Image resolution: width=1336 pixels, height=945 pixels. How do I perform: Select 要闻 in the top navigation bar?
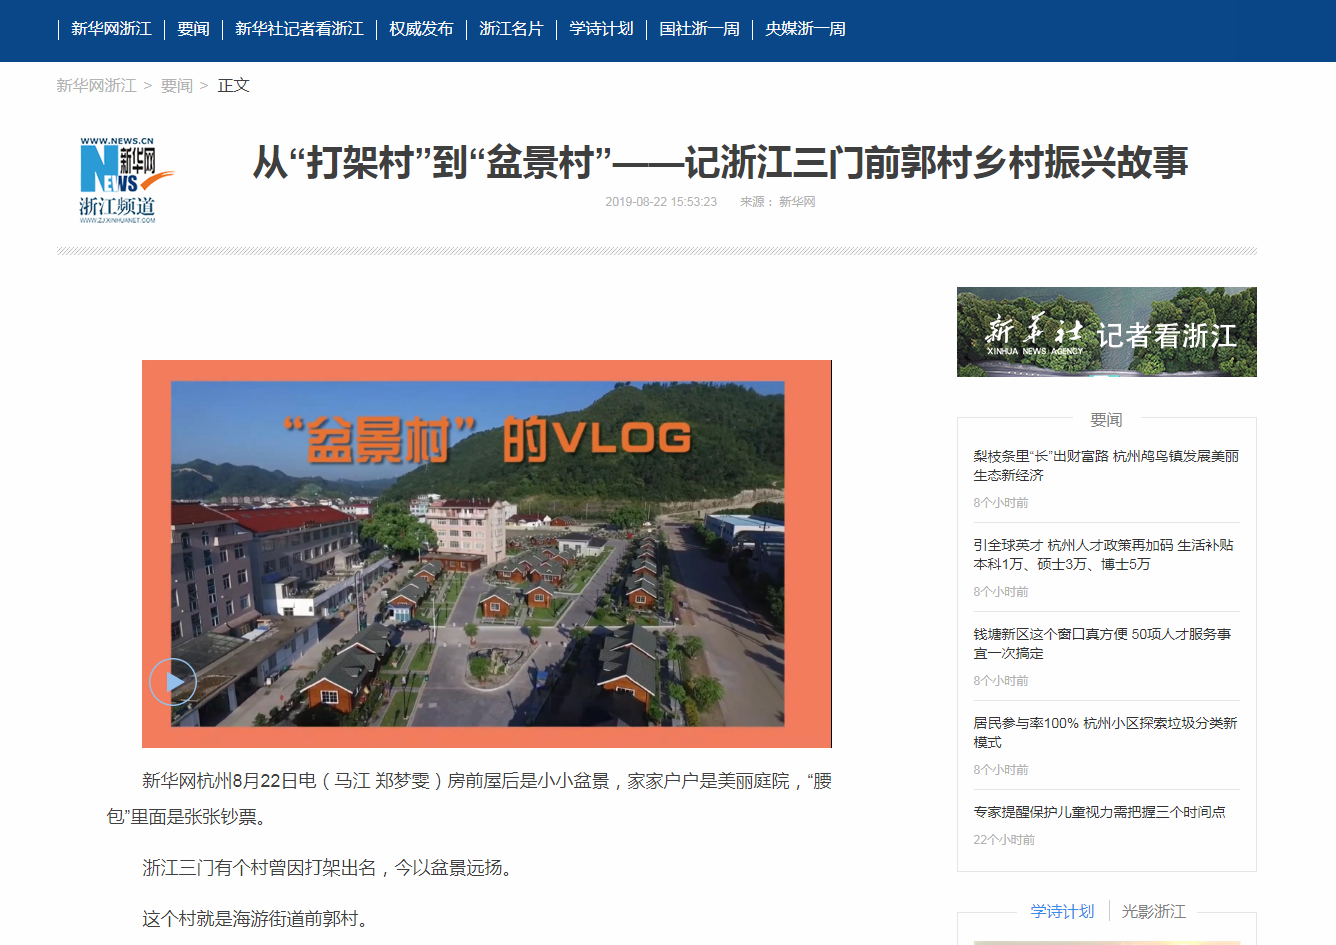(x=193, y=29)
